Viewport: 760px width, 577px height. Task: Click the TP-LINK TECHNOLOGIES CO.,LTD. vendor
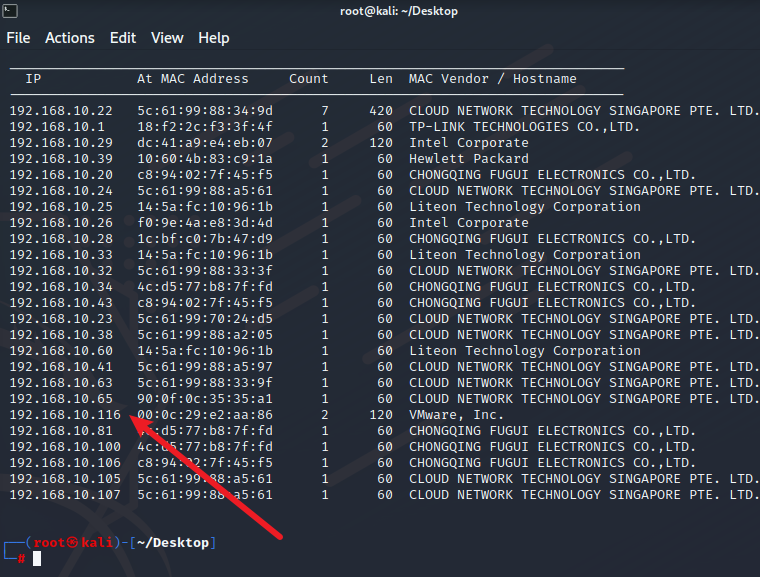point(524,127)
